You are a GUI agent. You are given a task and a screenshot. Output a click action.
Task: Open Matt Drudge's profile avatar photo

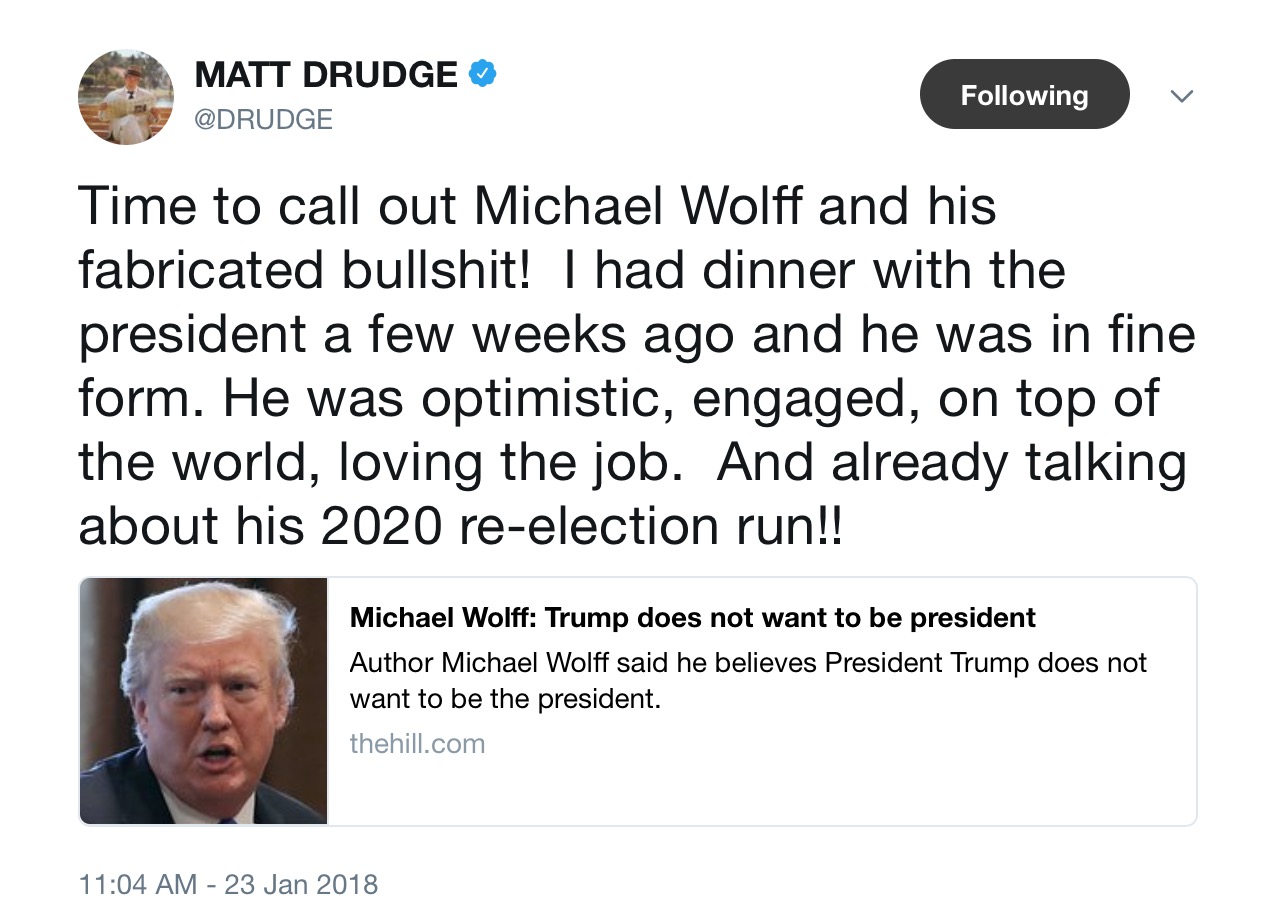tap(126, 97)
